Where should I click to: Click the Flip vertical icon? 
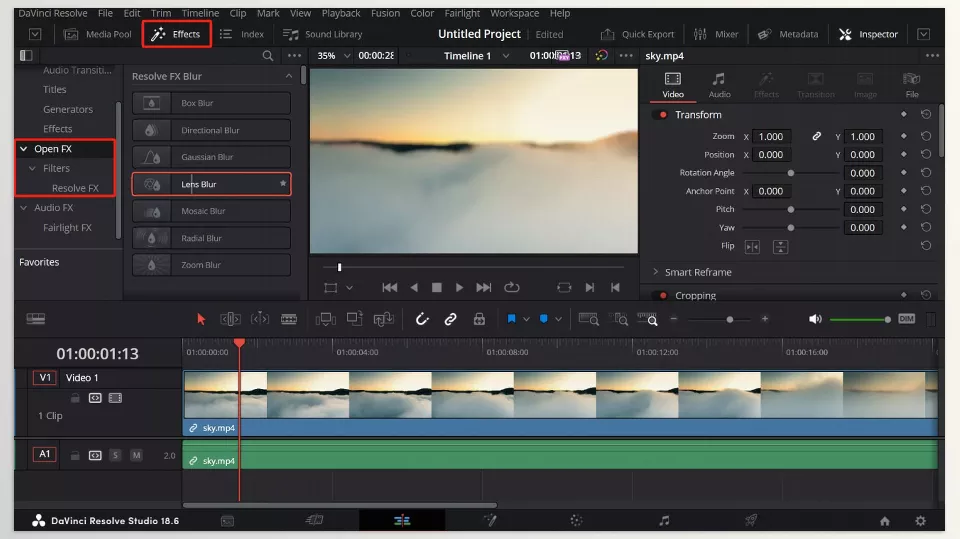pyautogui.click(x=781, y=247)
